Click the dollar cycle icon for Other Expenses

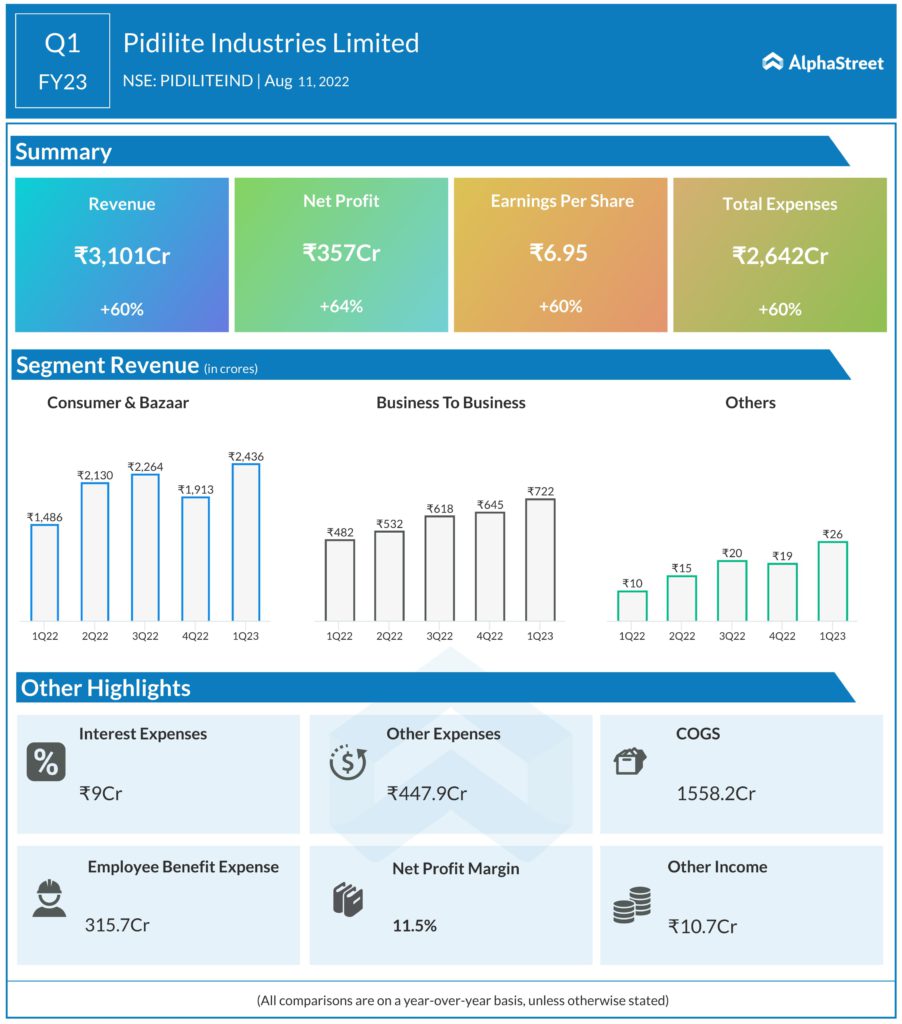pyautogui.click(x=348, y=763)
